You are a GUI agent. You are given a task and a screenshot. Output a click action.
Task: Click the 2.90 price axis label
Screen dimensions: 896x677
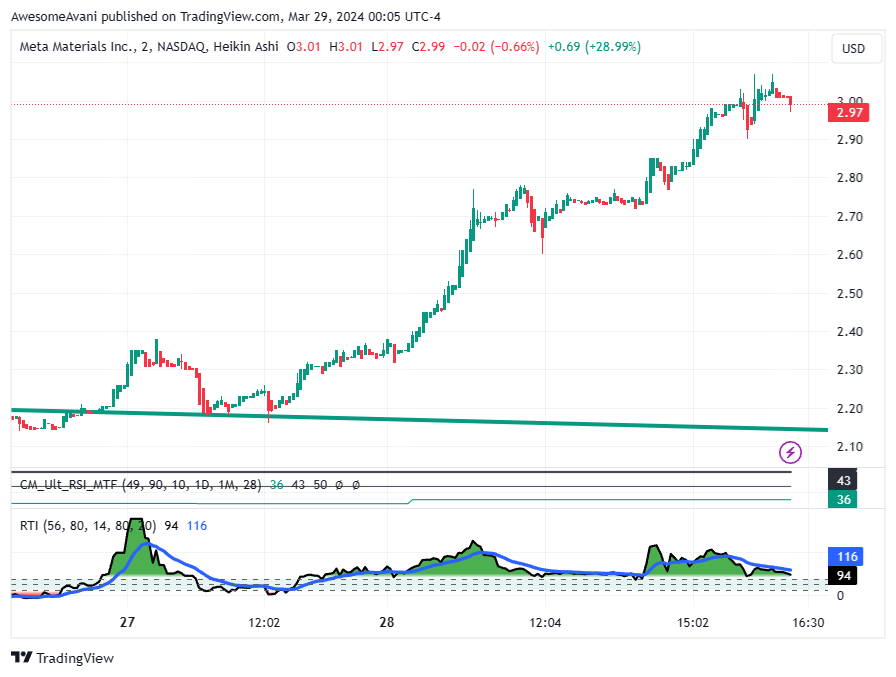point(850,139)
